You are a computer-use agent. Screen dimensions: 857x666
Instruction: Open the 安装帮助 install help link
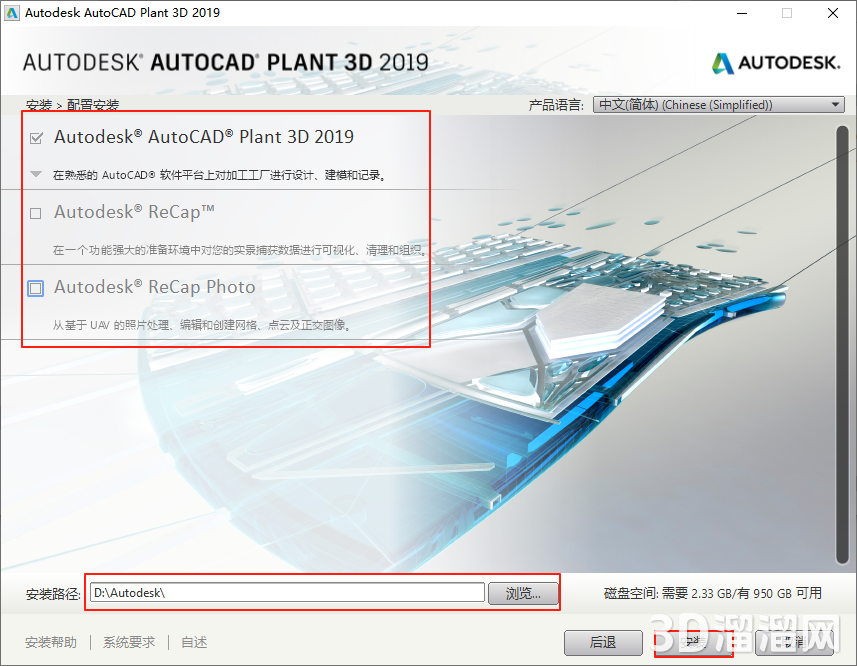[51, 642]
